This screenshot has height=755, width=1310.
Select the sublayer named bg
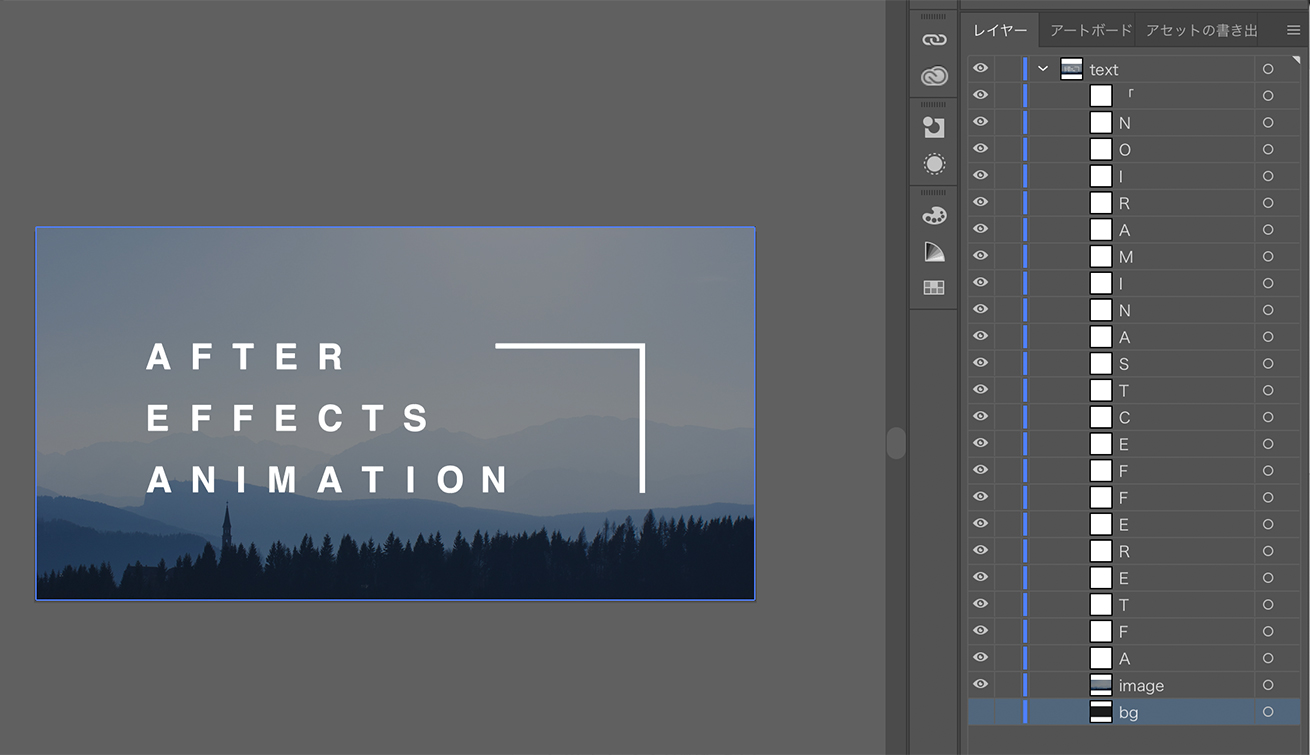[1128, 712]
